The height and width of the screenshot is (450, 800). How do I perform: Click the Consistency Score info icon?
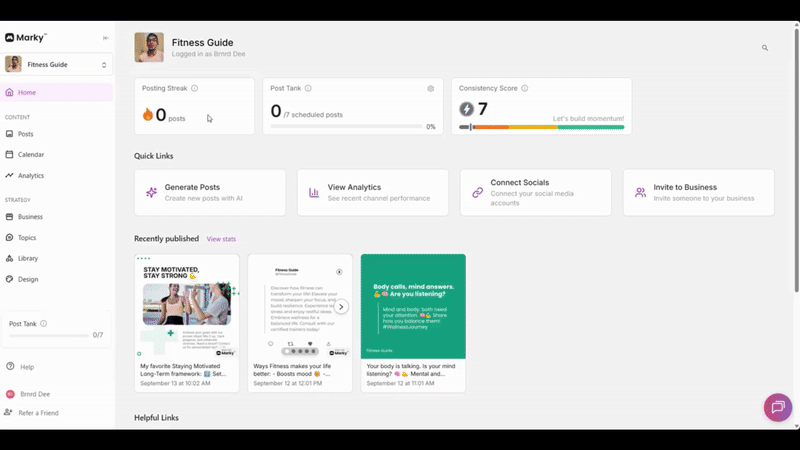tap(524, 88)
